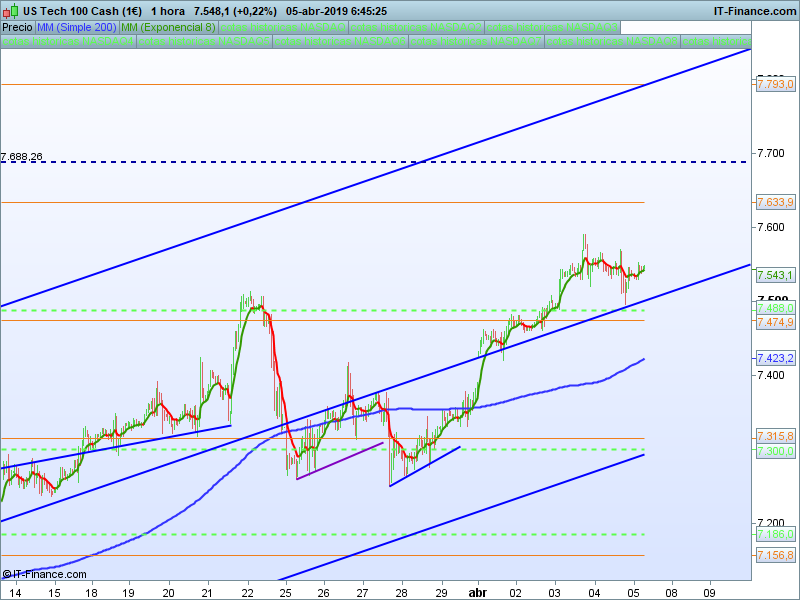800x600 pixels.
Task: Click the 7.156,8 orange price label
Action: [x=775, y=555]
